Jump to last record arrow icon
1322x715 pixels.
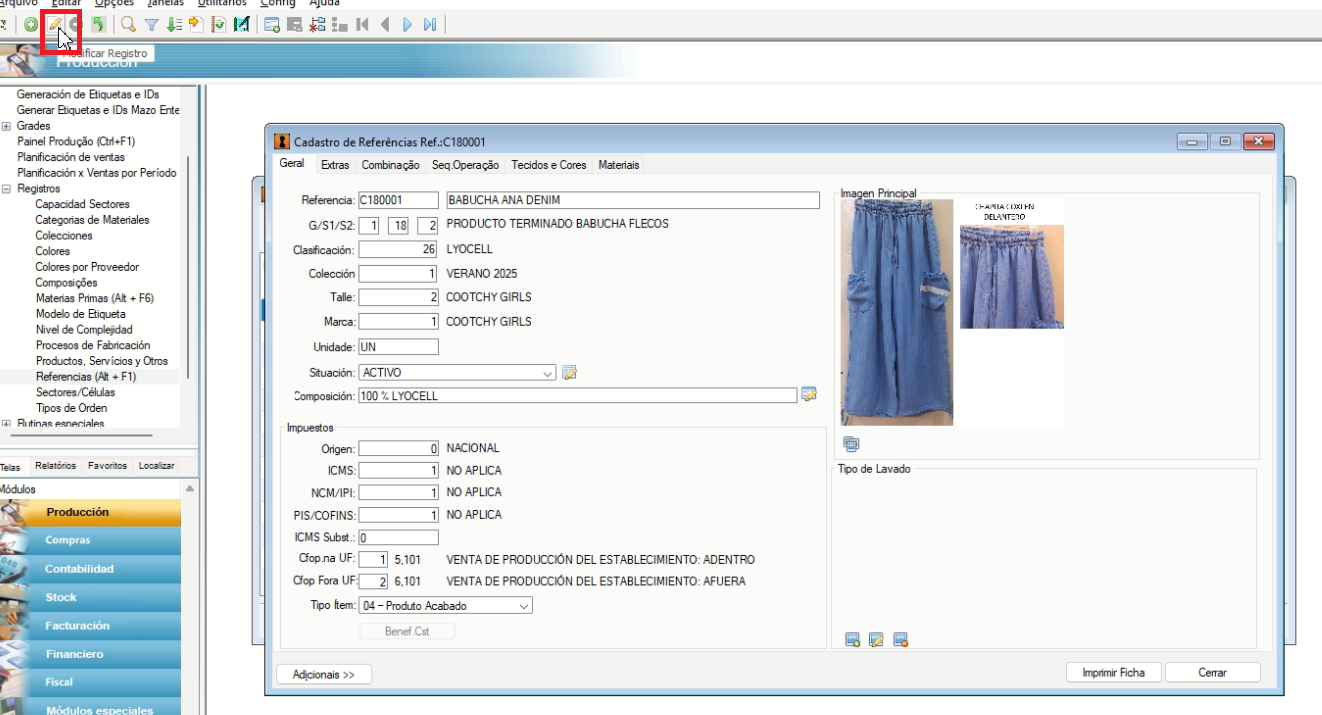tap(430, 25)
